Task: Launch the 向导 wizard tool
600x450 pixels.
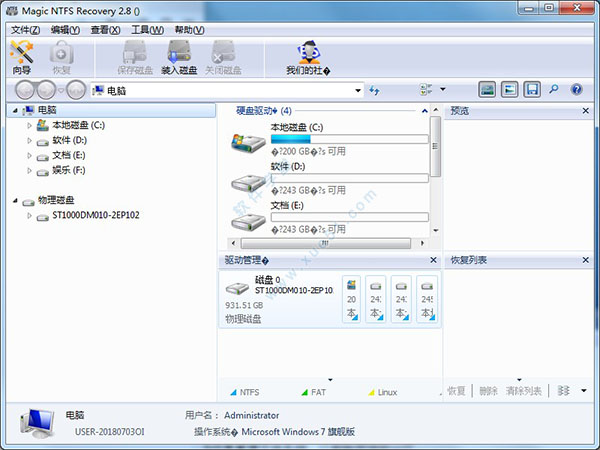Action: [22, 58]
